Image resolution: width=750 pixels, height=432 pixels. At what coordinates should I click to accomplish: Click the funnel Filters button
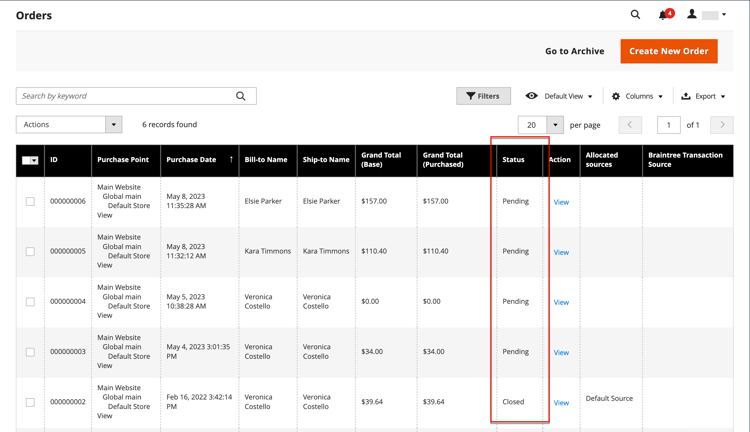click(x=483, y=96)
